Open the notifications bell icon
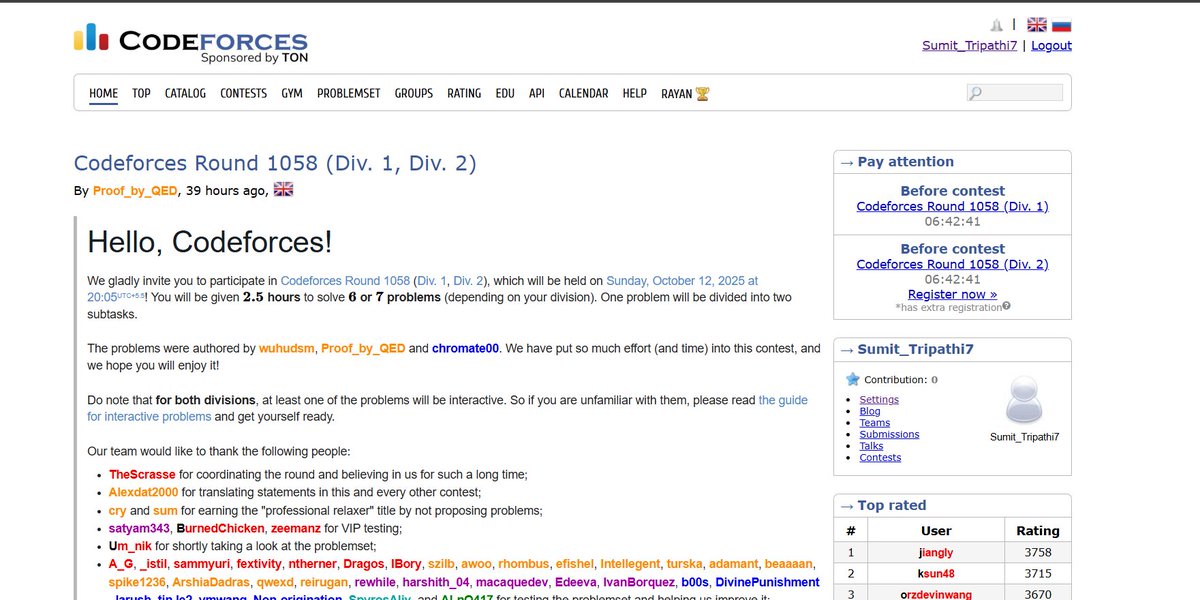This screenshot has width=1200, height=600. pos(996,25)
